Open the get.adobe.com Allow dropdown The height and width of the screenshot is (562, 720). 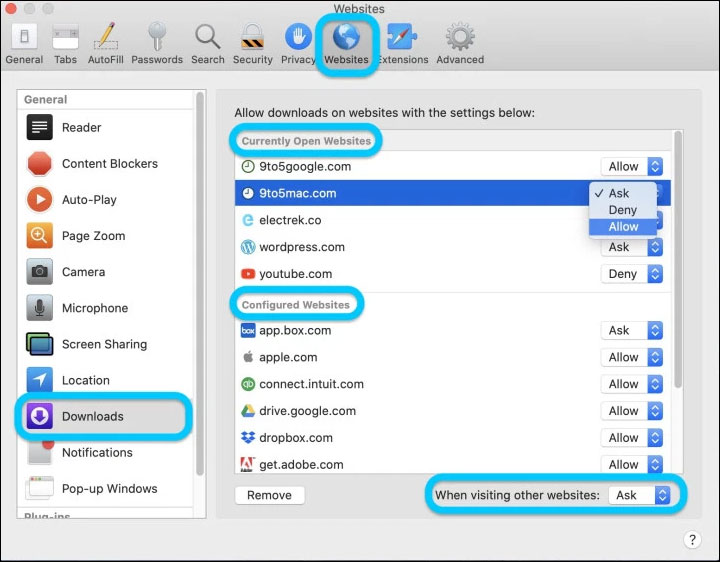pyautogui.click(x=632, y=465)
